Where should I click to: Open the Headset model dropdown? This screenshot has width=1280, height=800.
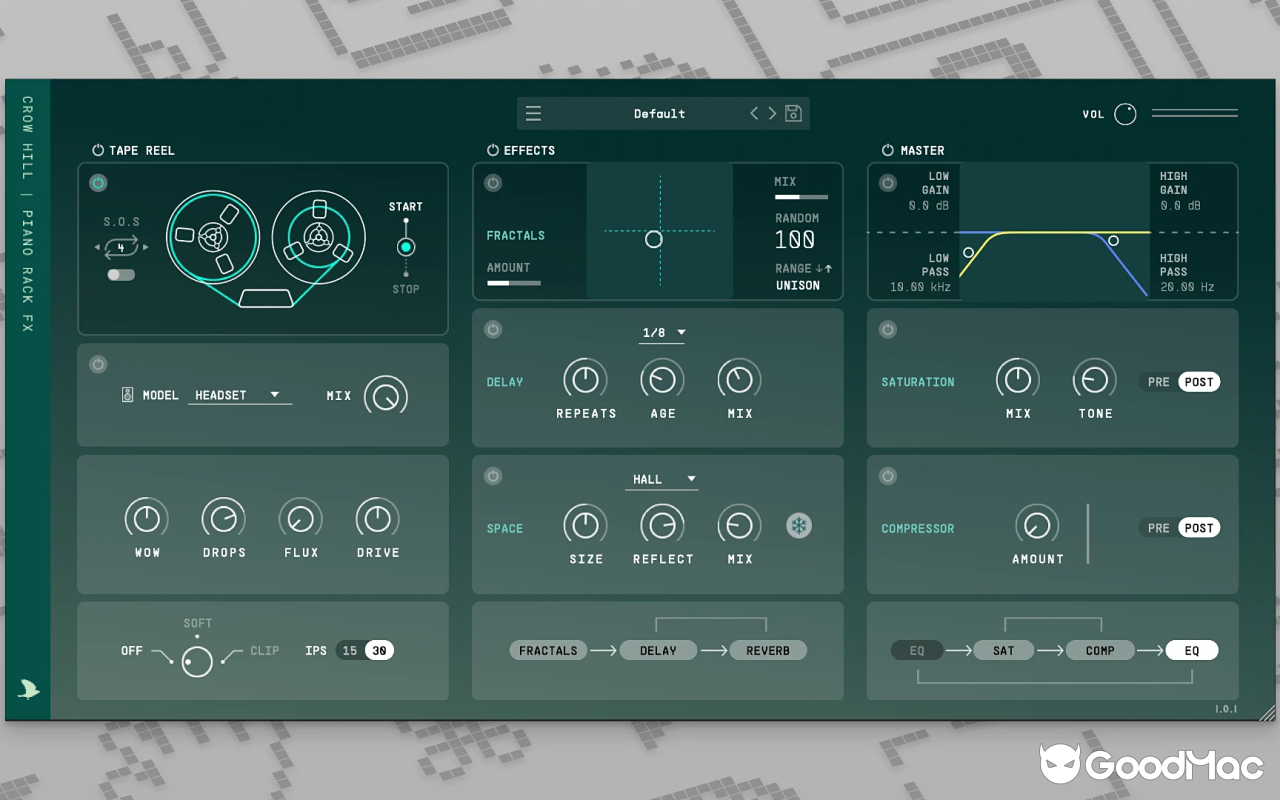[239, 395]
